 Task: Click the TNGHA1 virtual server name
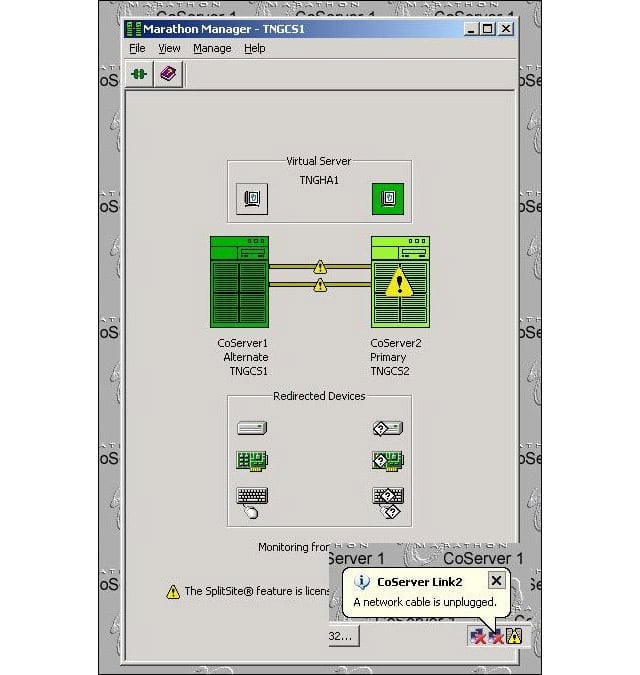tap(319, 180)
